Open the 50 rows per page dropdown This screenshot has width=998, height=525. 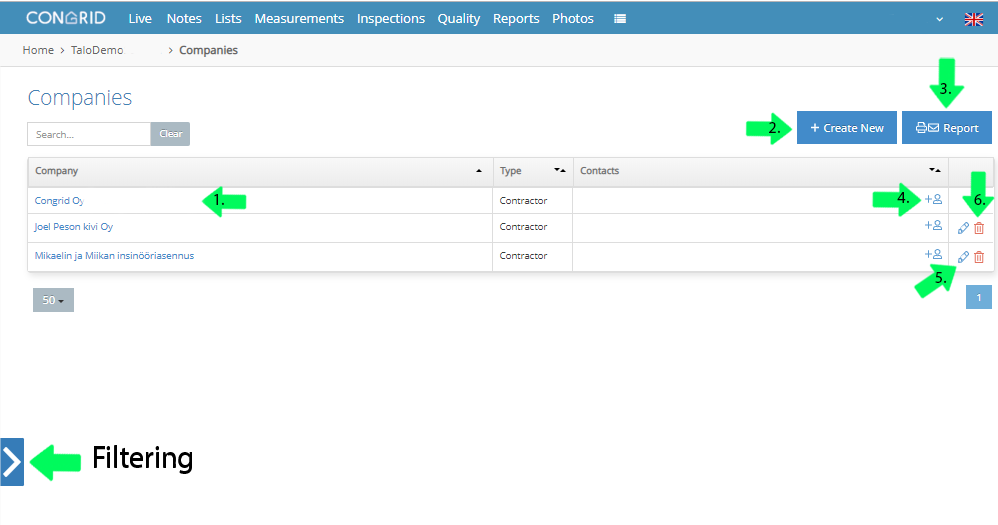pyautogui.click(x=53, y=300)
